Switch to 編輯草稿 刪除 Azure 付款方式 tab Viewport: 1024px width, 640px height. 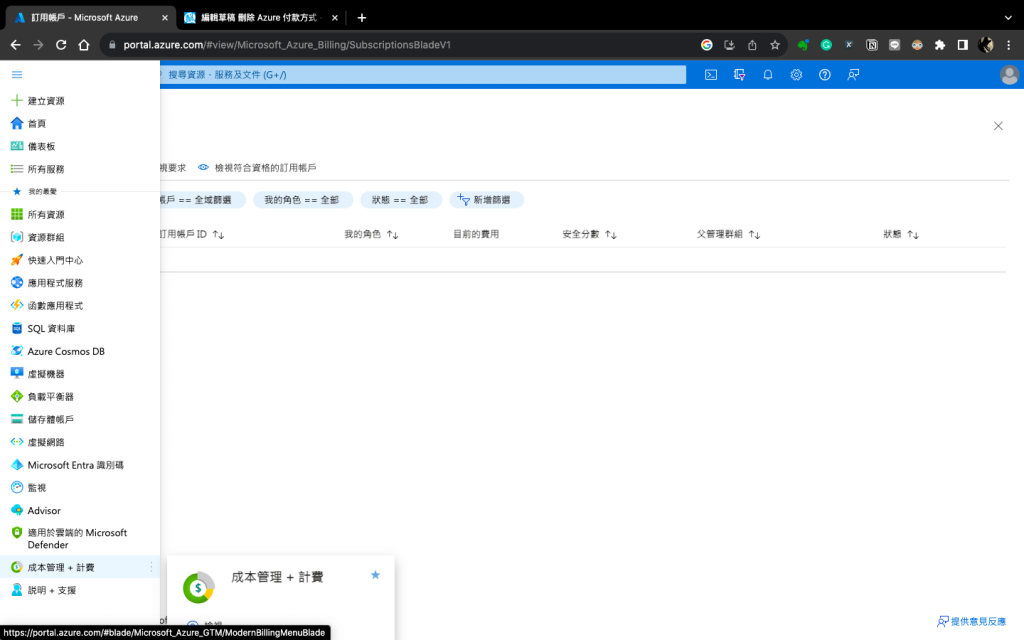[x=260, y=18]
